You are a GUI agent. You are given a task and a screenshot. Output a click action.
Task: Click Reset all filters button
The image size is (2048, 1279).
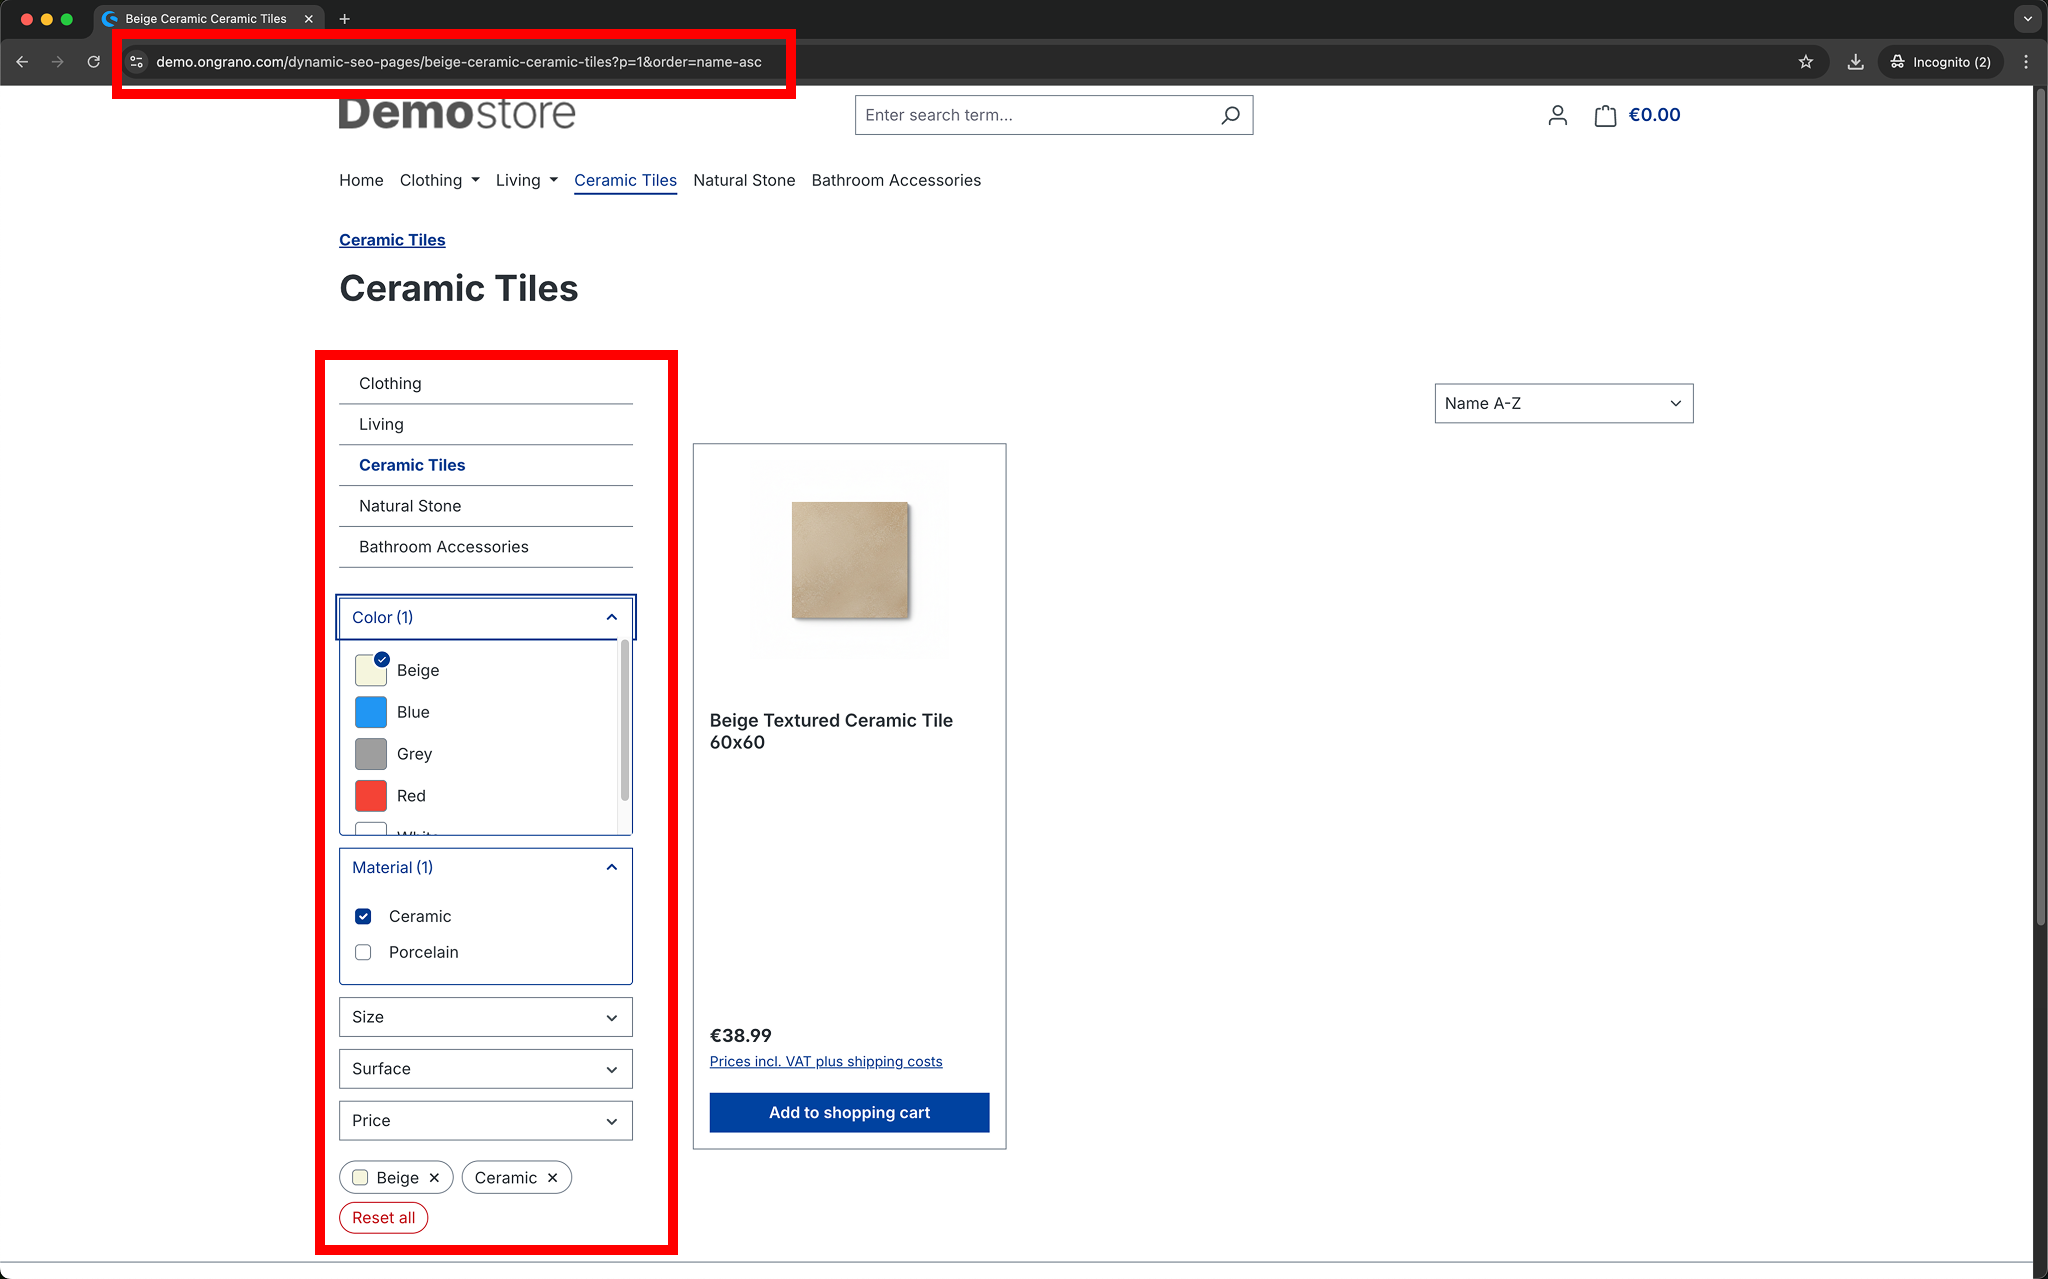click(383, 1218)
